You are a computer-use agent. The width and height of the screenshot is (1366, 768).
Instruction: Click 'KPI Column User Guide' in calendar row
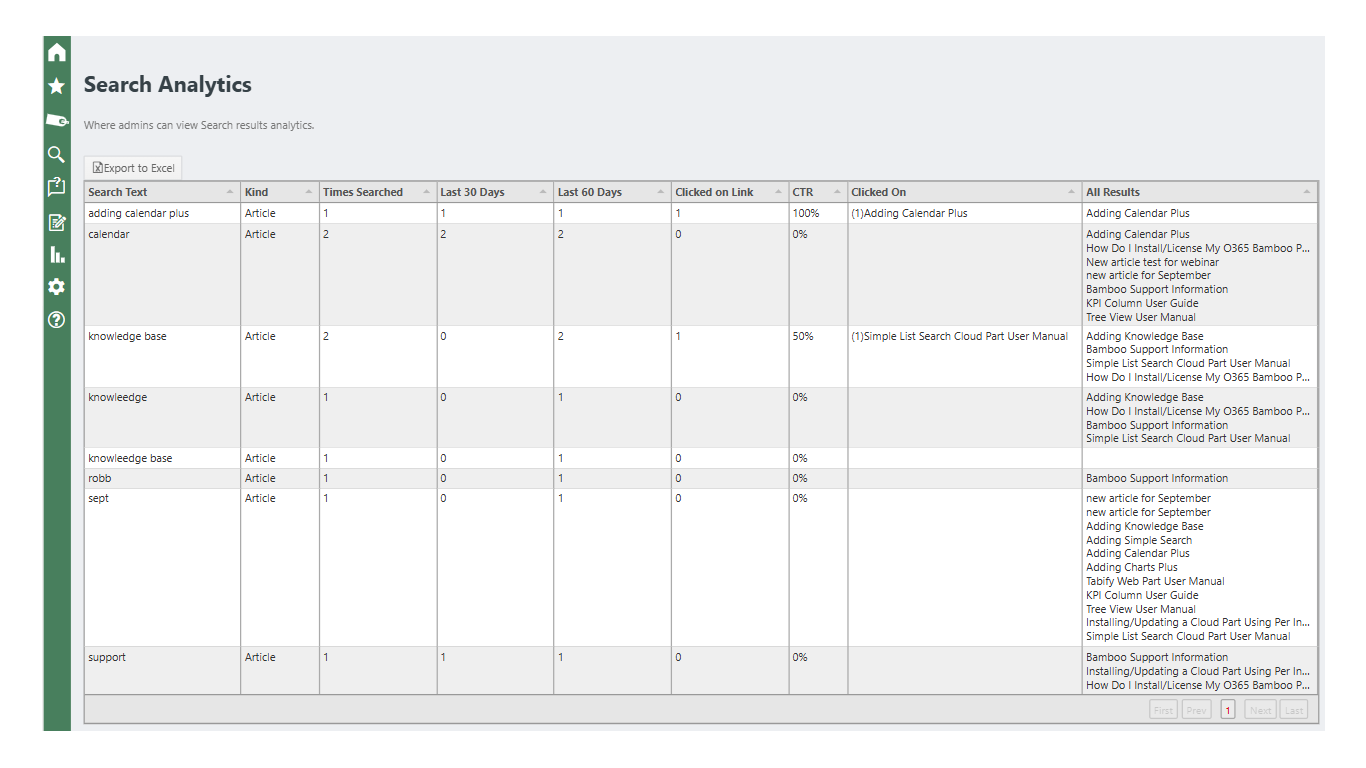[1142, 303]
